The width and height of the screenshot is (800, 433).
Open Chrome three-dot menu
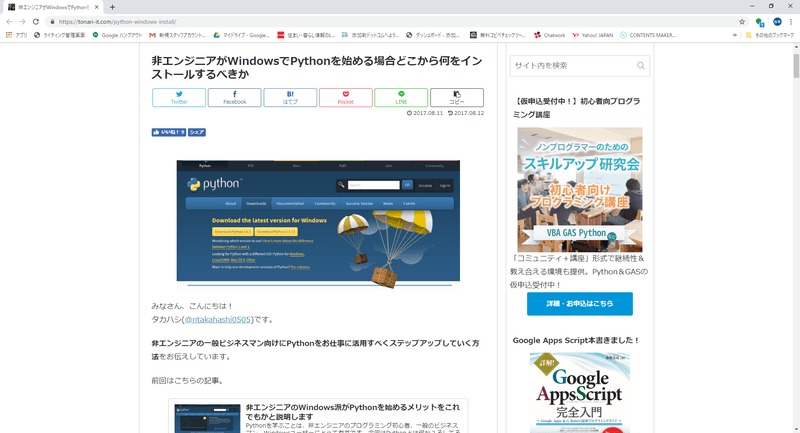(x=791, y=22)
